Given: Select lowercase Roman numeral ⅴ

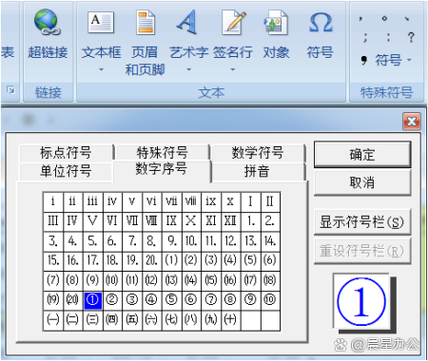Looking at the screenshot, I should click(x=132, y=201).
